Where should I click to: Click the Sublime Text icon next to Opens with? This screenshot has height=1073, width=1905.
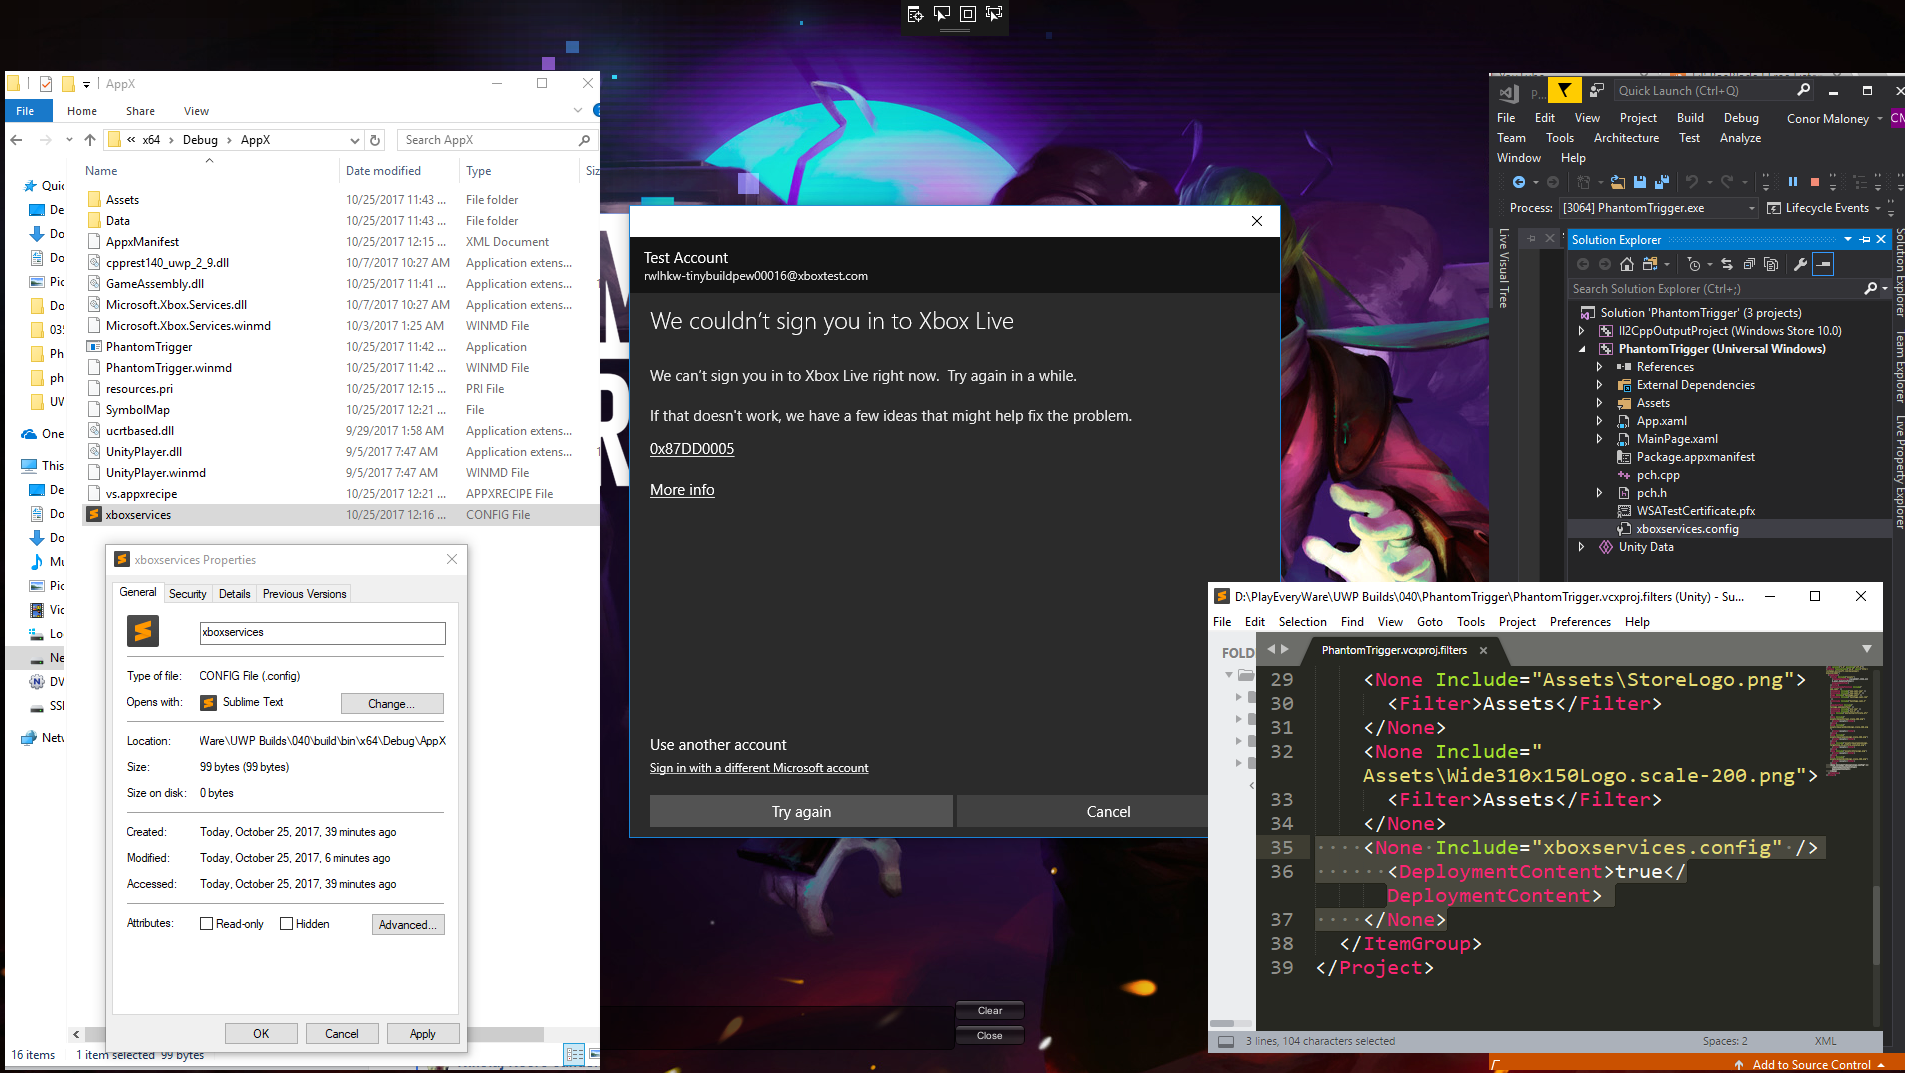tap(209, 702)
